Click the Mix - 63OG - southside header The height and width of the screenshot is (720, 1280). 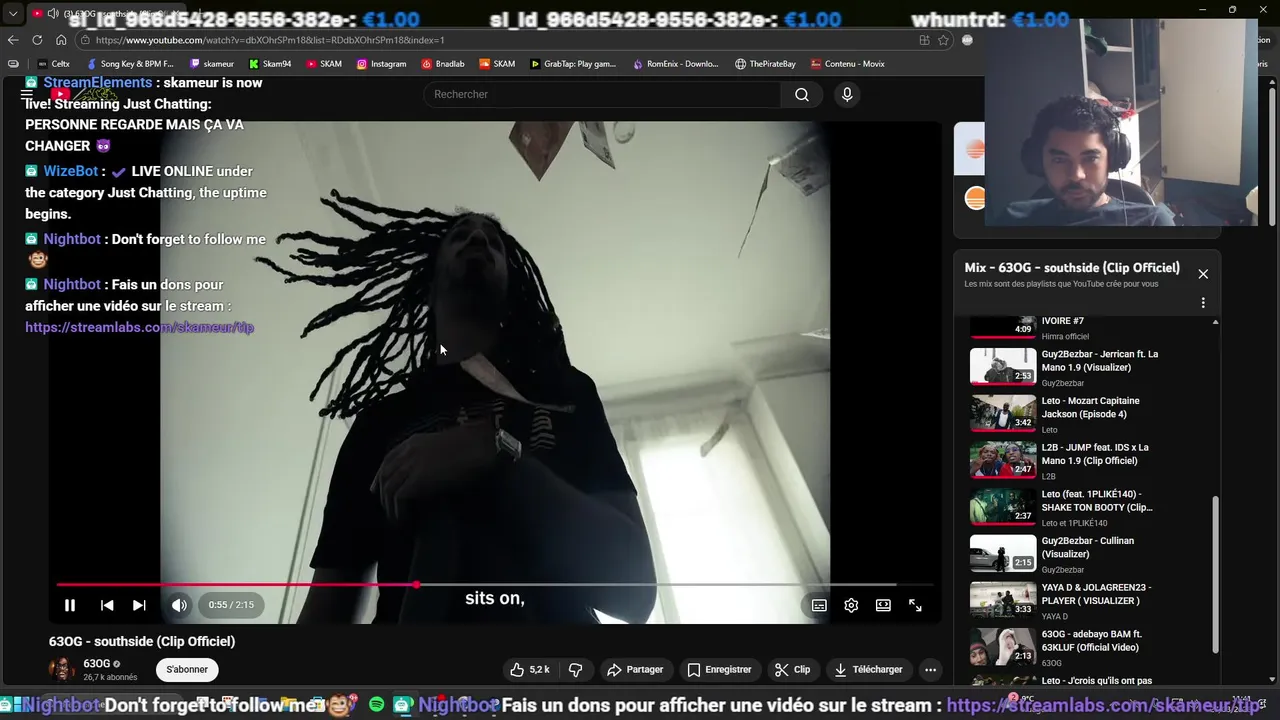point(1072,268)
